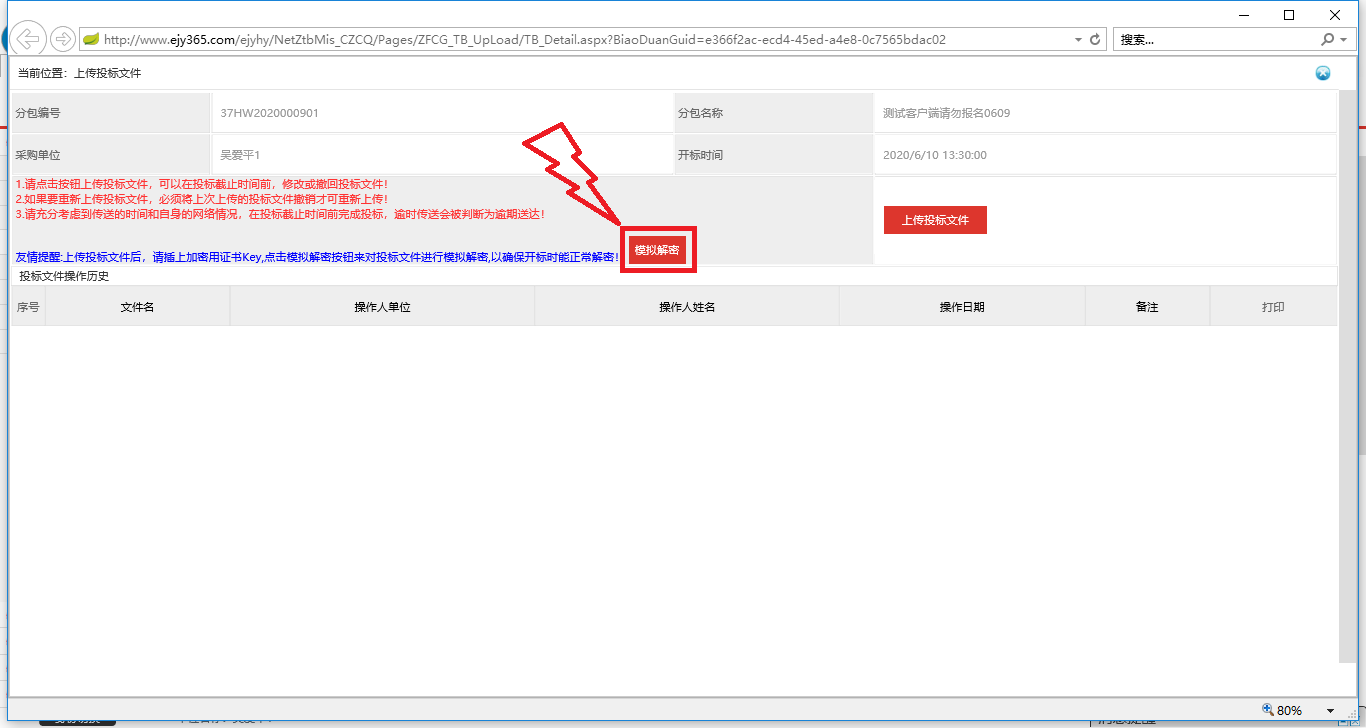Select the 分包名称 value 测试客户端请勿报名0609
The width and height of the screenshot is (1366, 728).
(946, 113)
